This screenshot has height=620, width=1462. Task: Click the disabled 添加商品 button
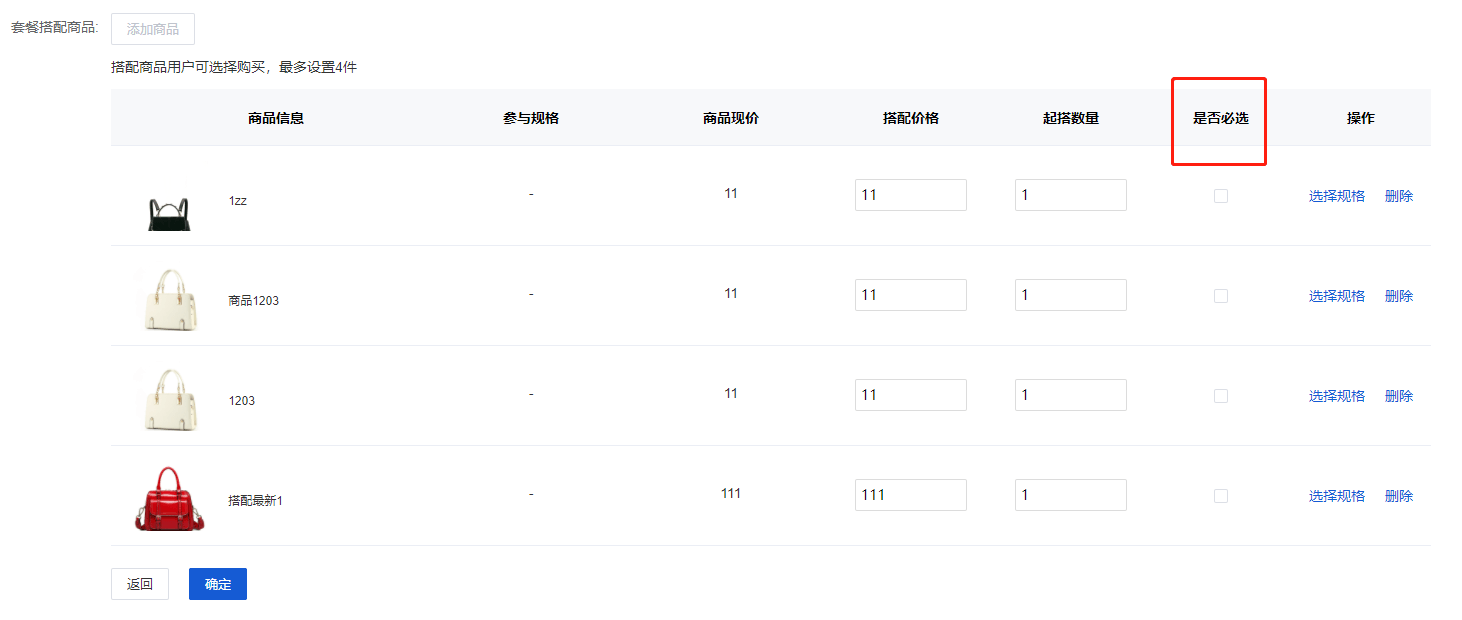(x=153, y=29)
